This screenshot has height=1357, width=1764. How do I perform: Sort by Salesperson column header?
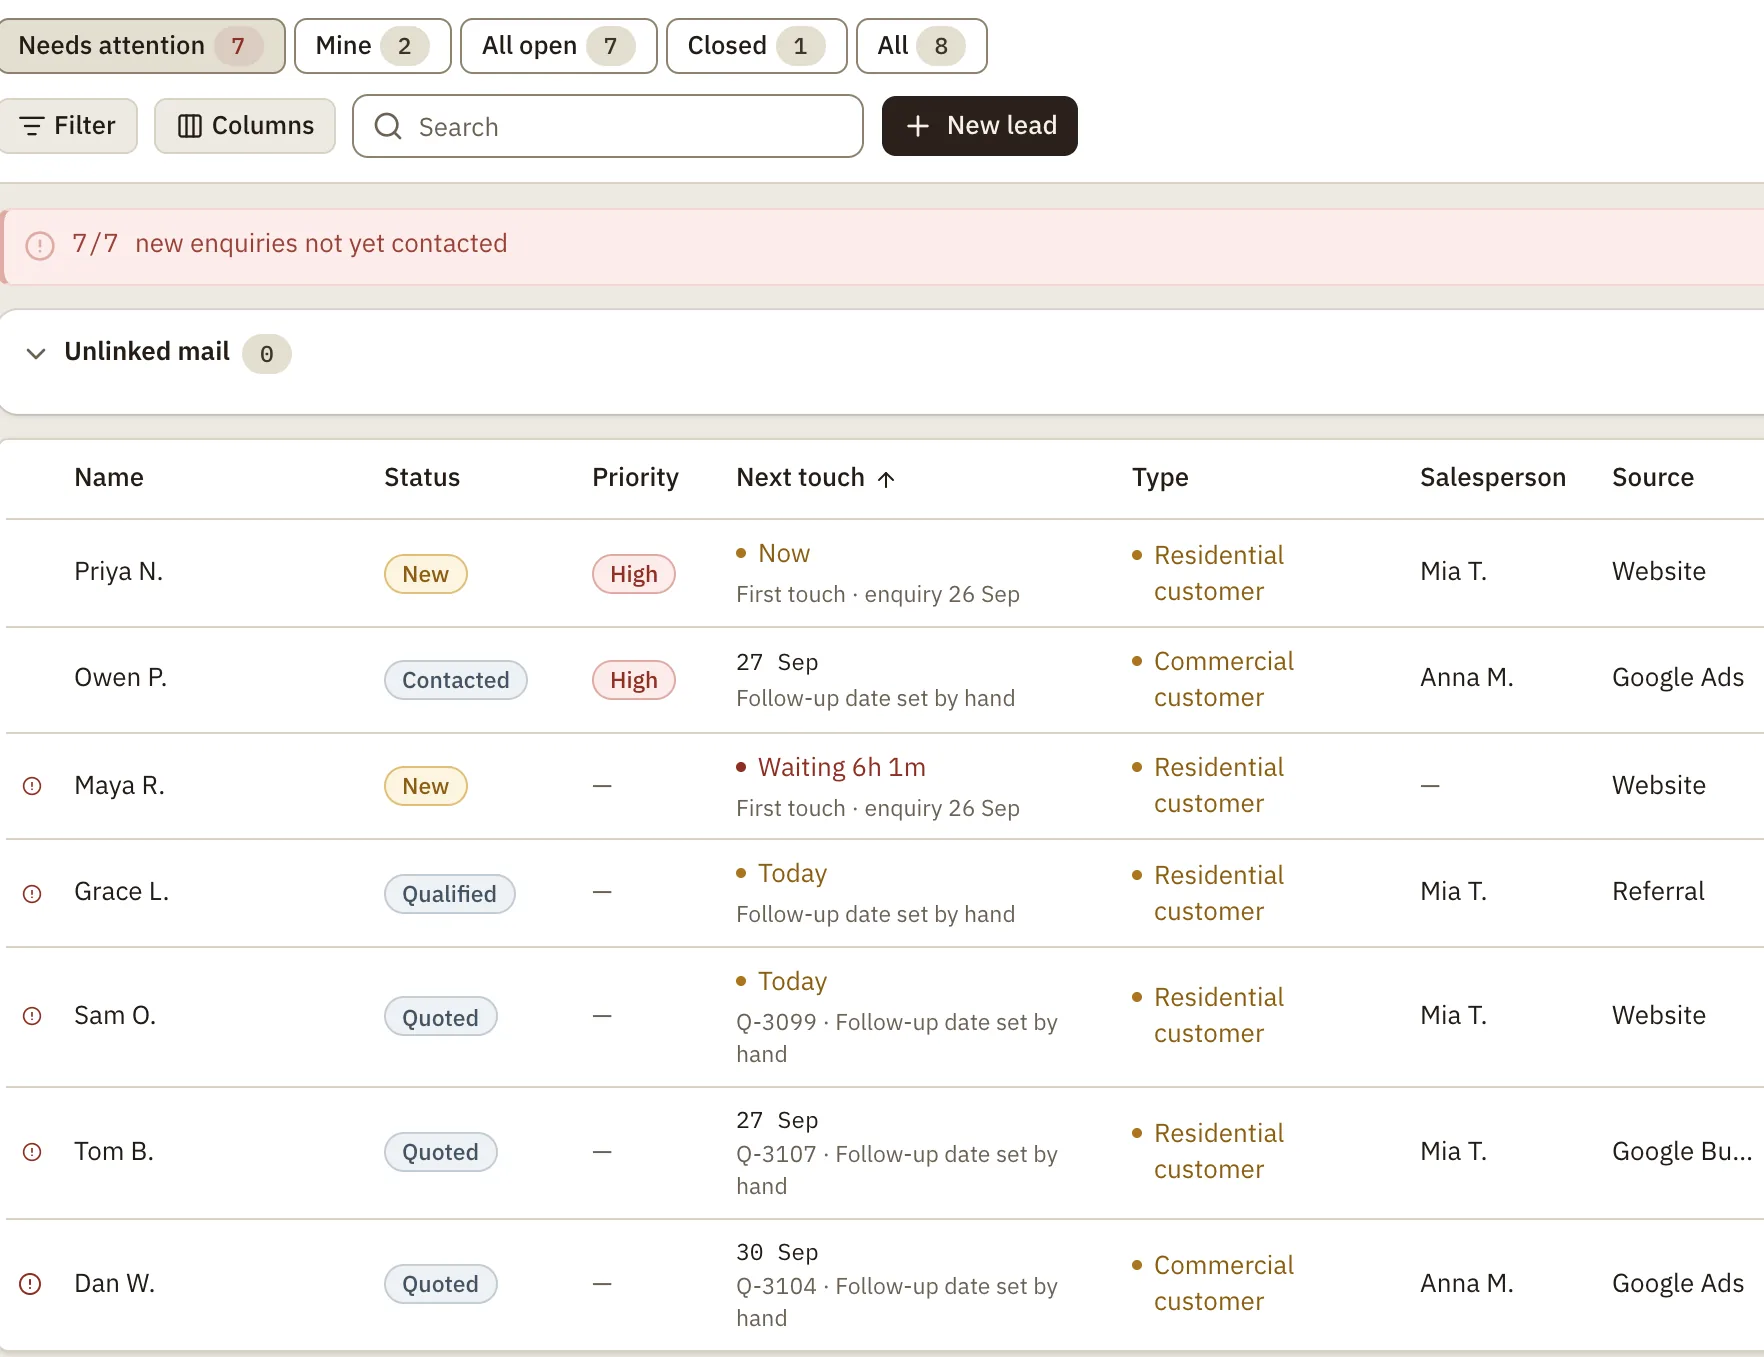(1493, 478)
